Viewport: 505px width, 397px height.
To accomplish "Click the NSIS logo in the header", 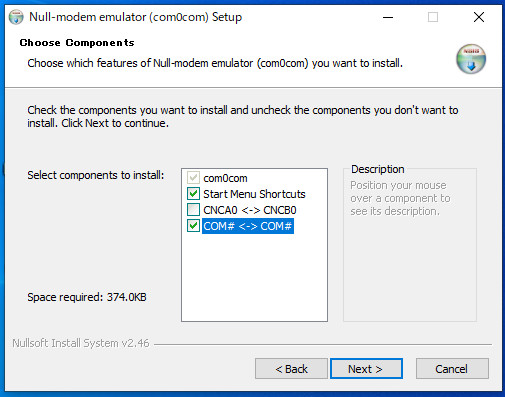I will (471, 59).
